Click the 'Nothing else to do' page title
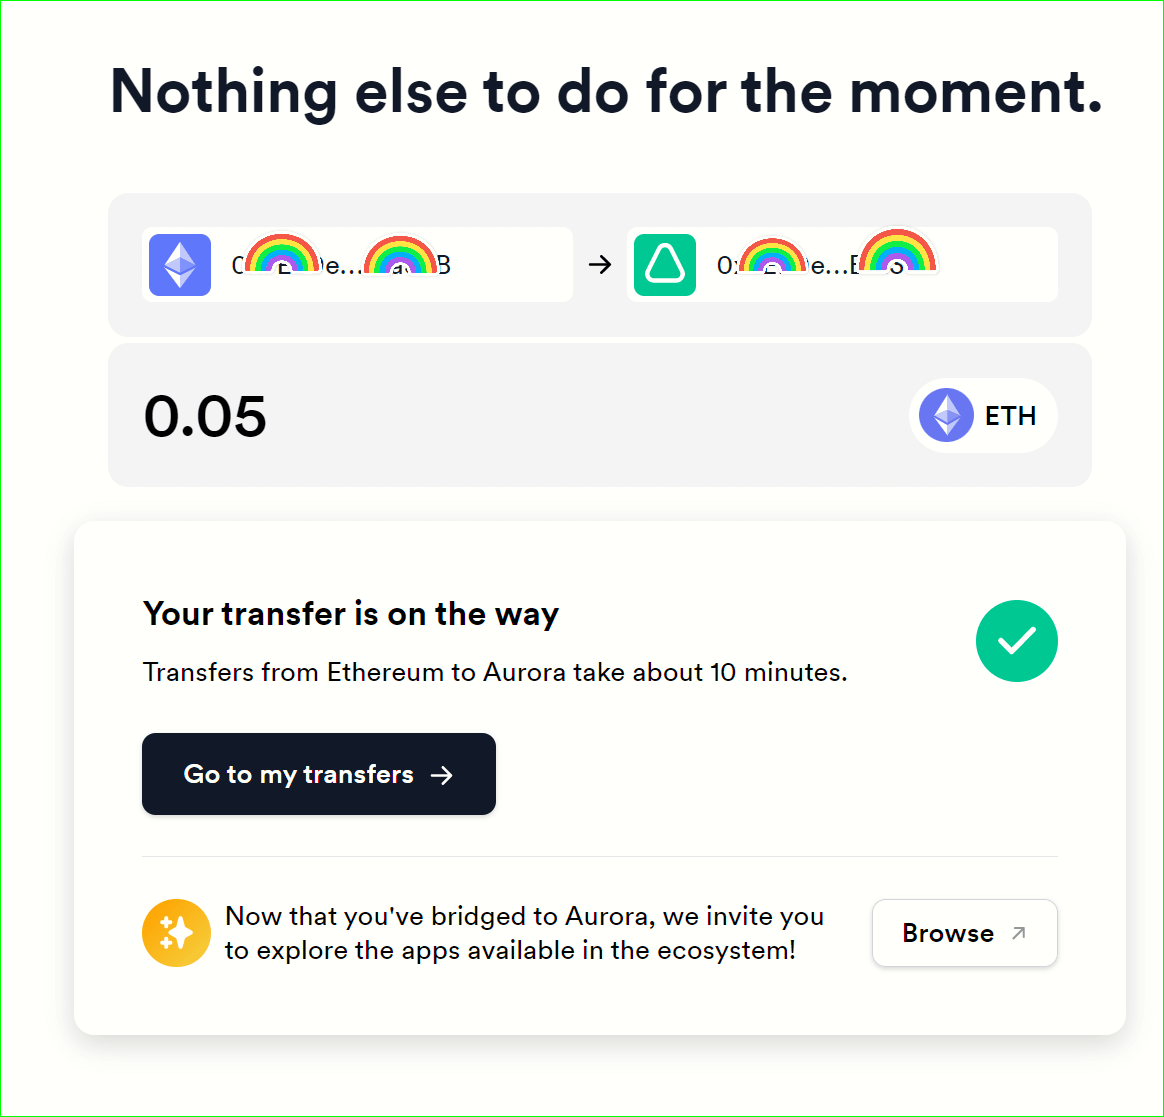 [x=606, y=91]
